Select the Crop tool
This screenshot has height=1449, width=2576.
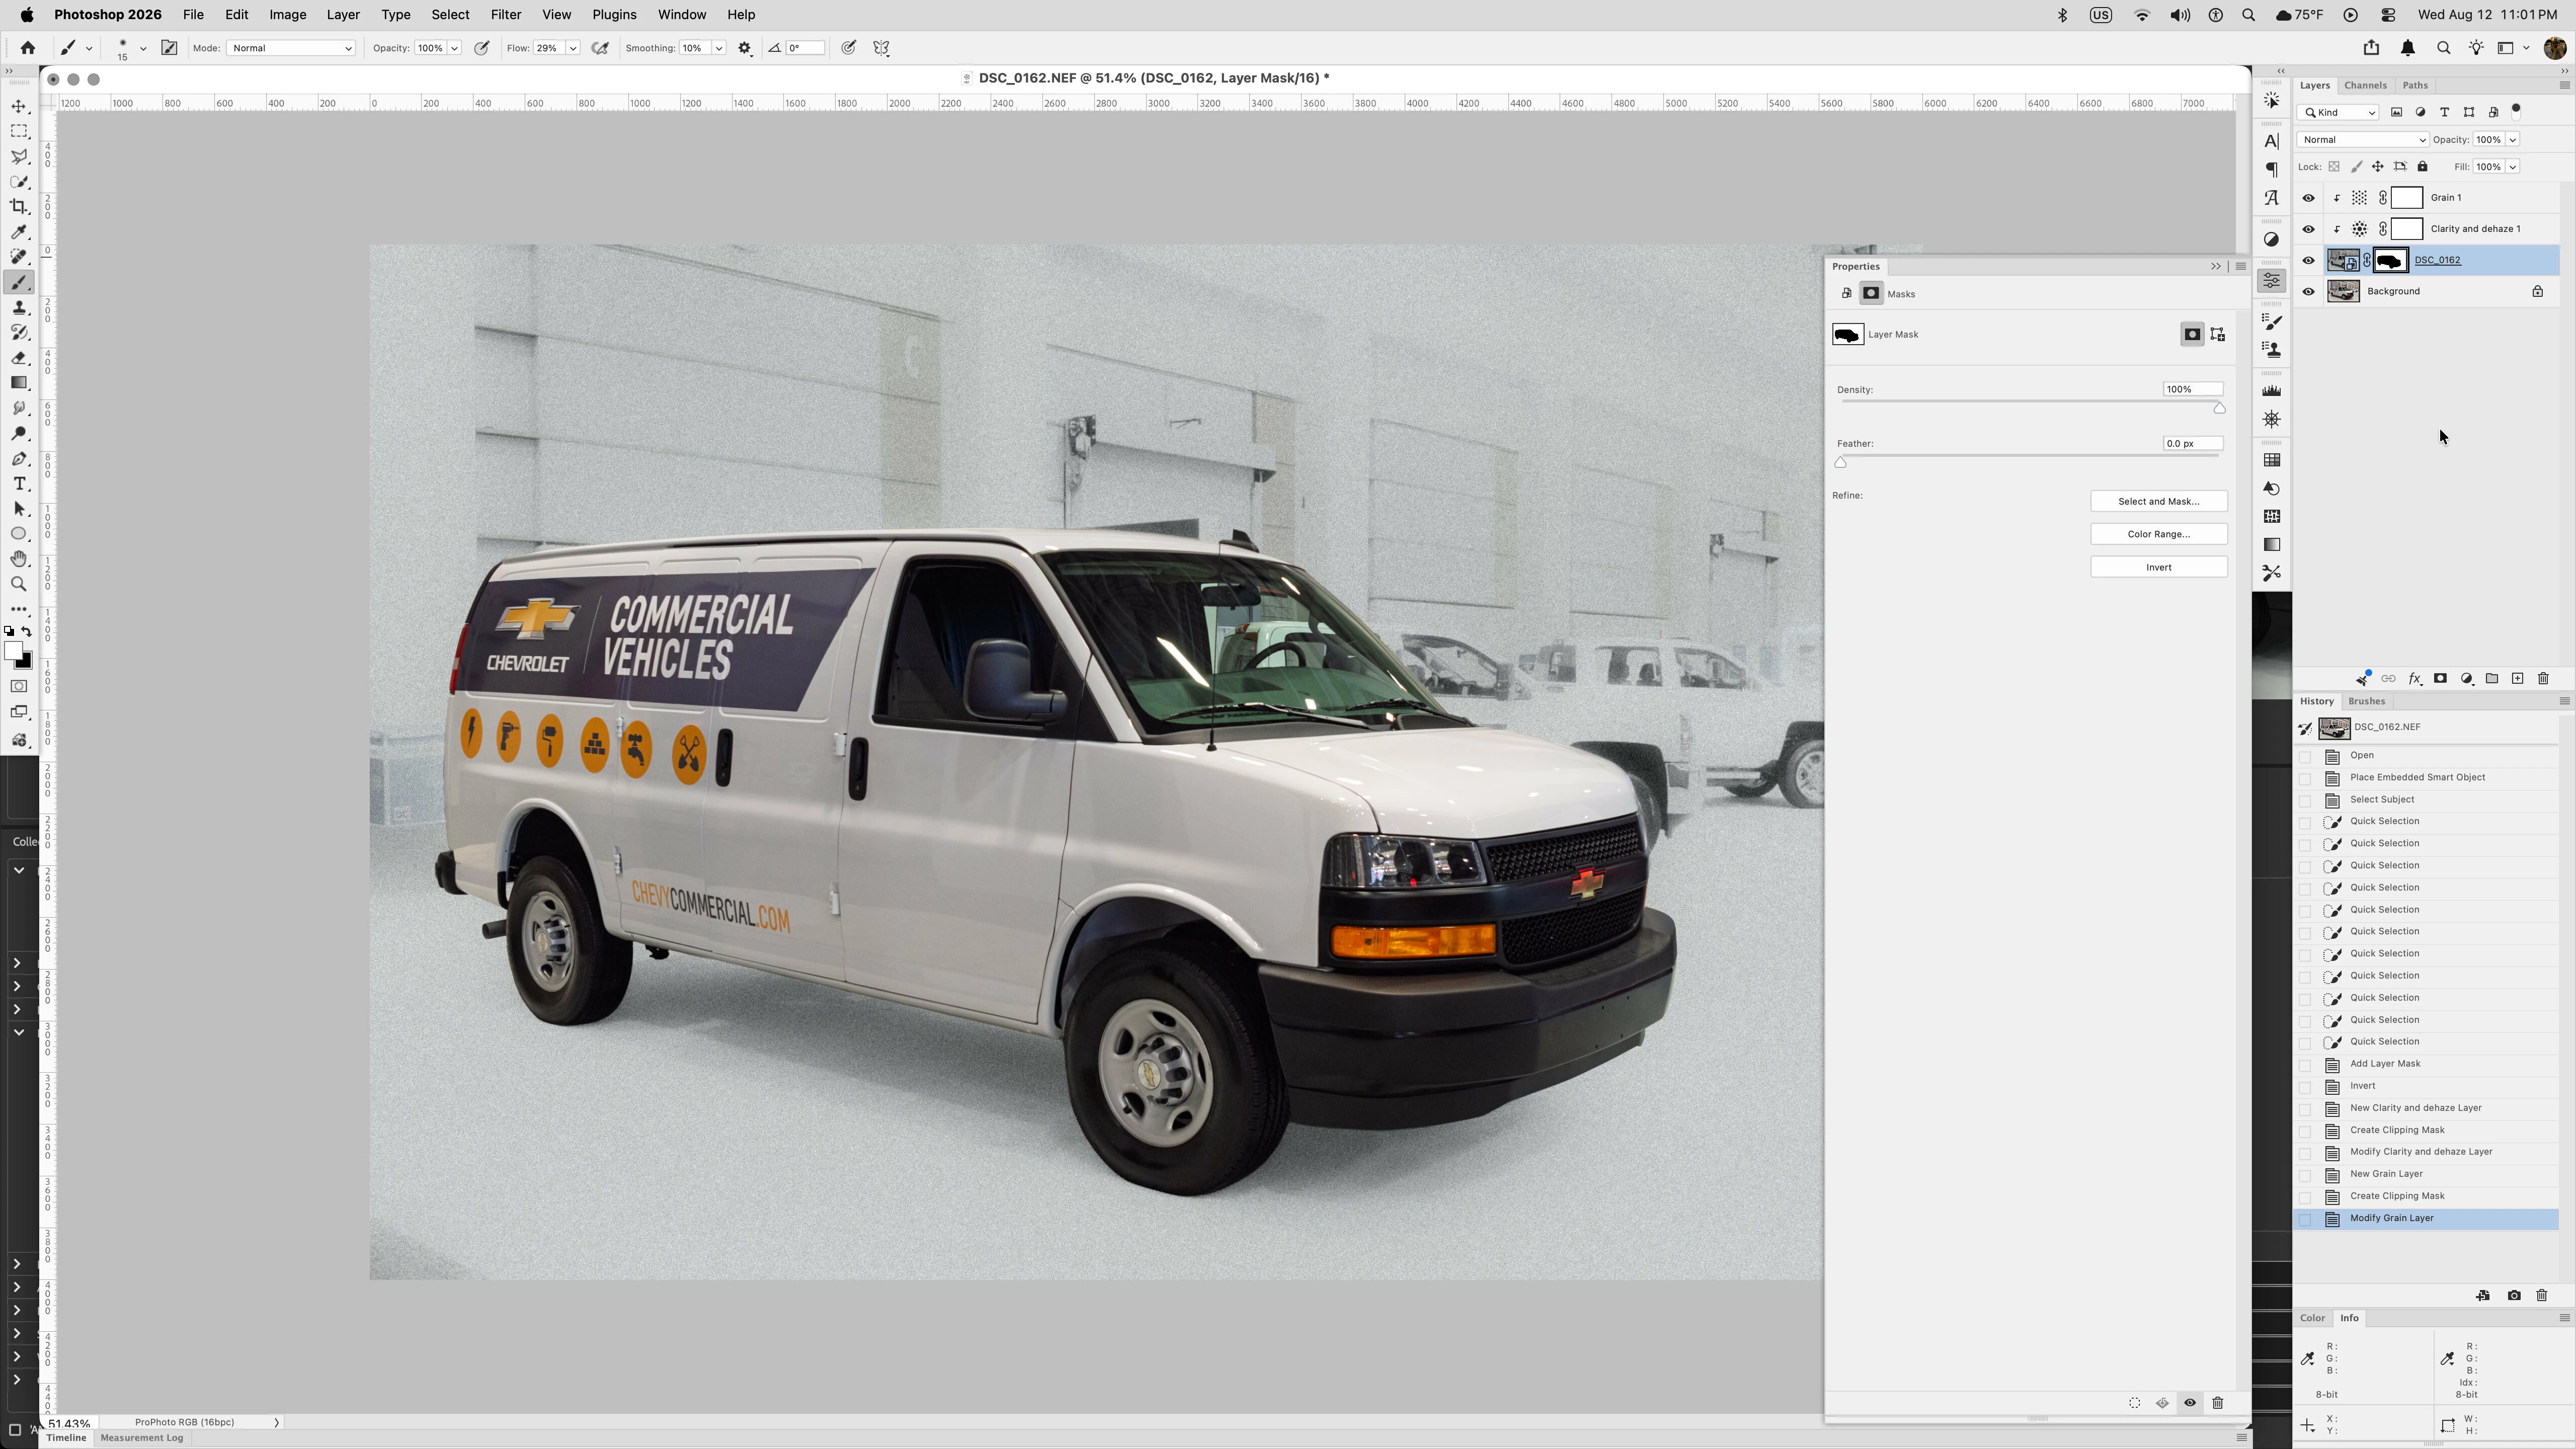click(x=19, y=206)
